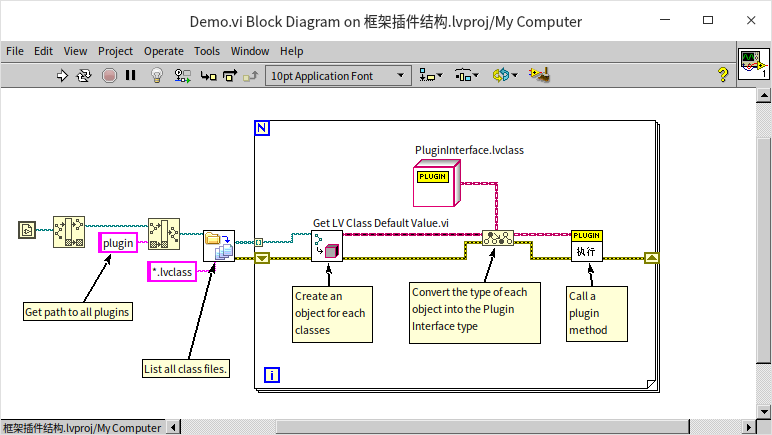Expand the Distribute Objects dropdown
772x435 pixels.
466,75
